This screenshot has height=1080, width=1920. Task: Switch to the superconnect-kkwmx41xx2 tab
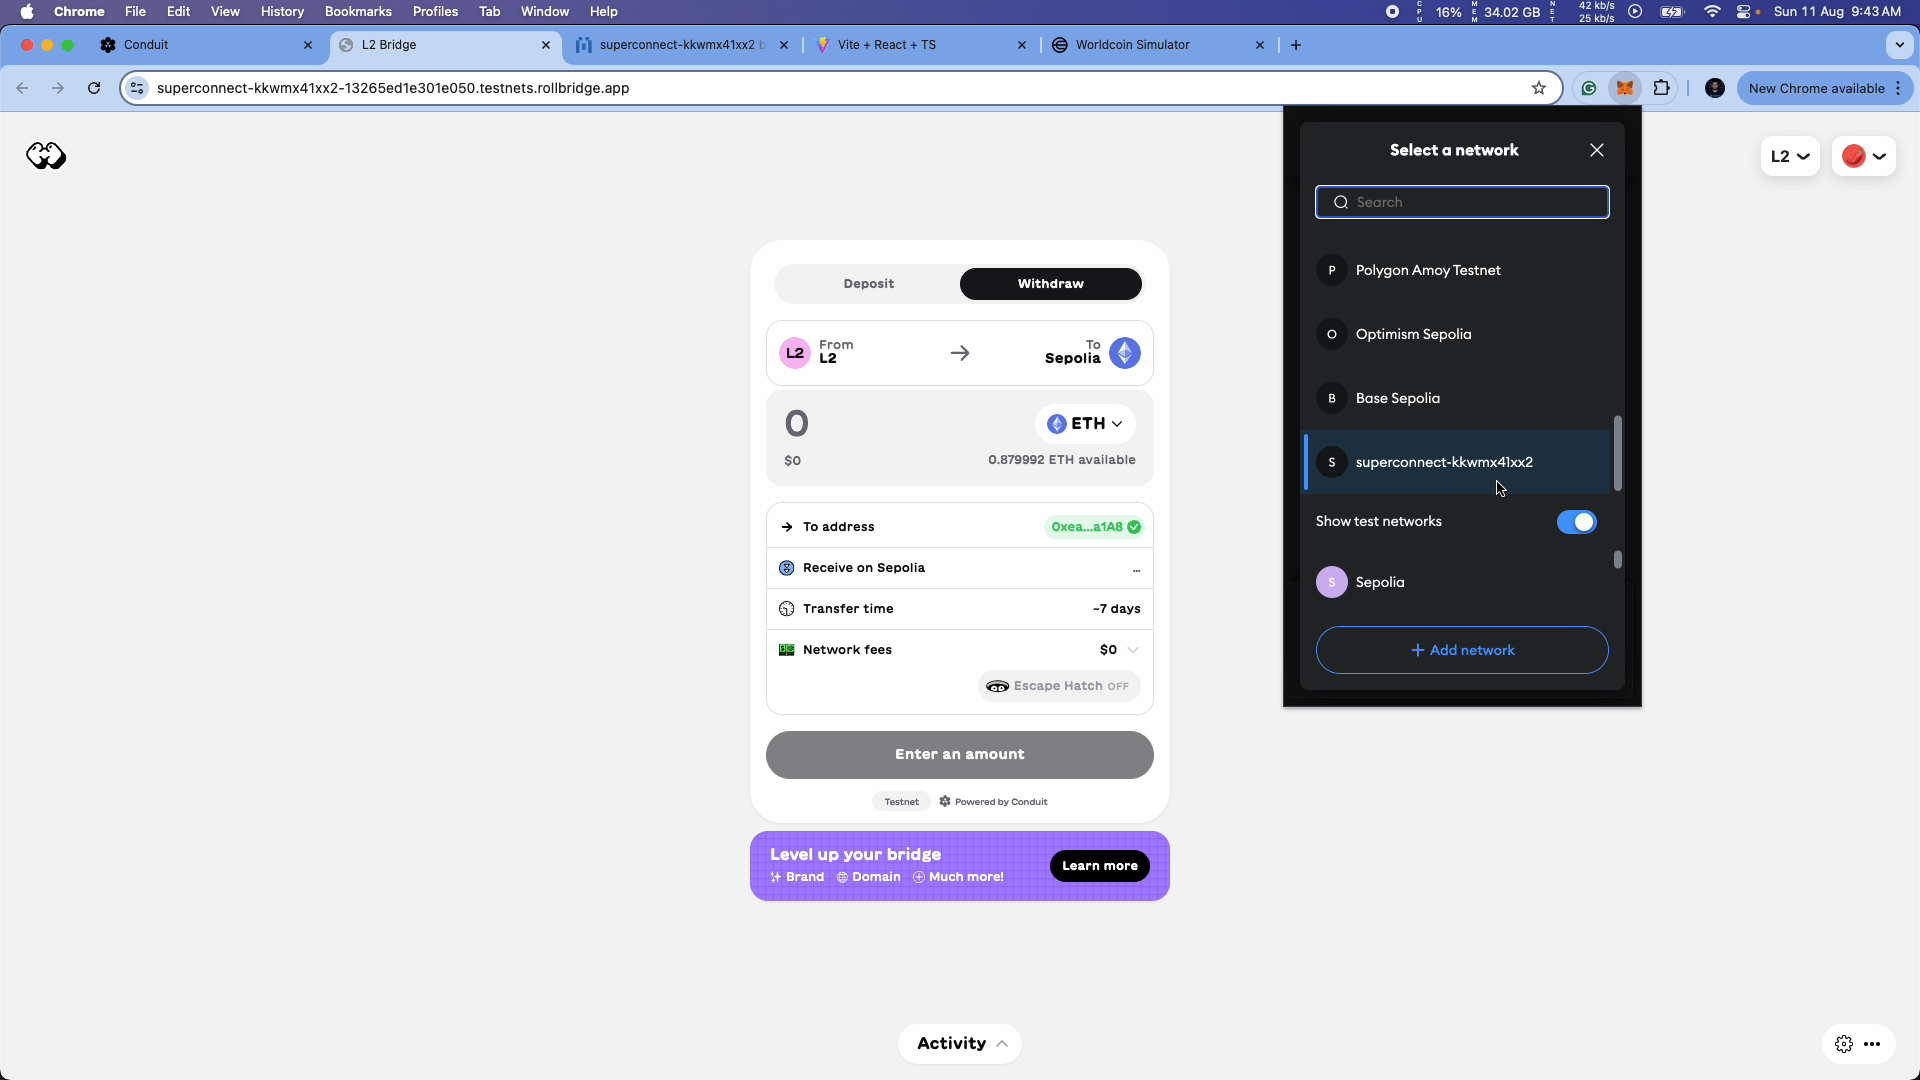[680, 45]
